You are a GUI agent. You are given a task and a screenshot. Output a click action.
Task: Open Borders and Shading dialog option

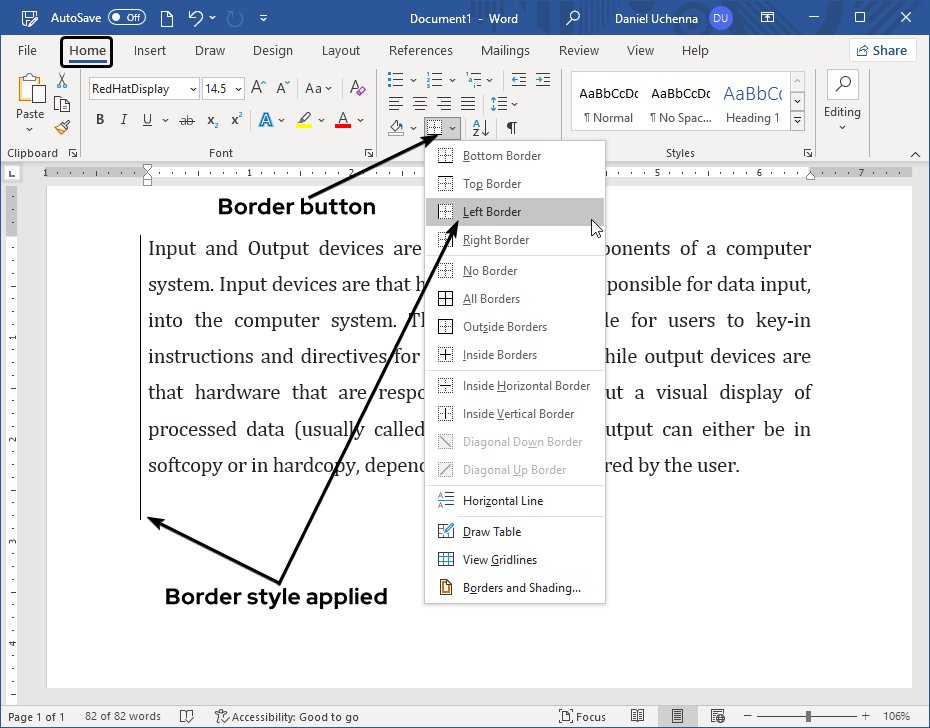point(520,588)
